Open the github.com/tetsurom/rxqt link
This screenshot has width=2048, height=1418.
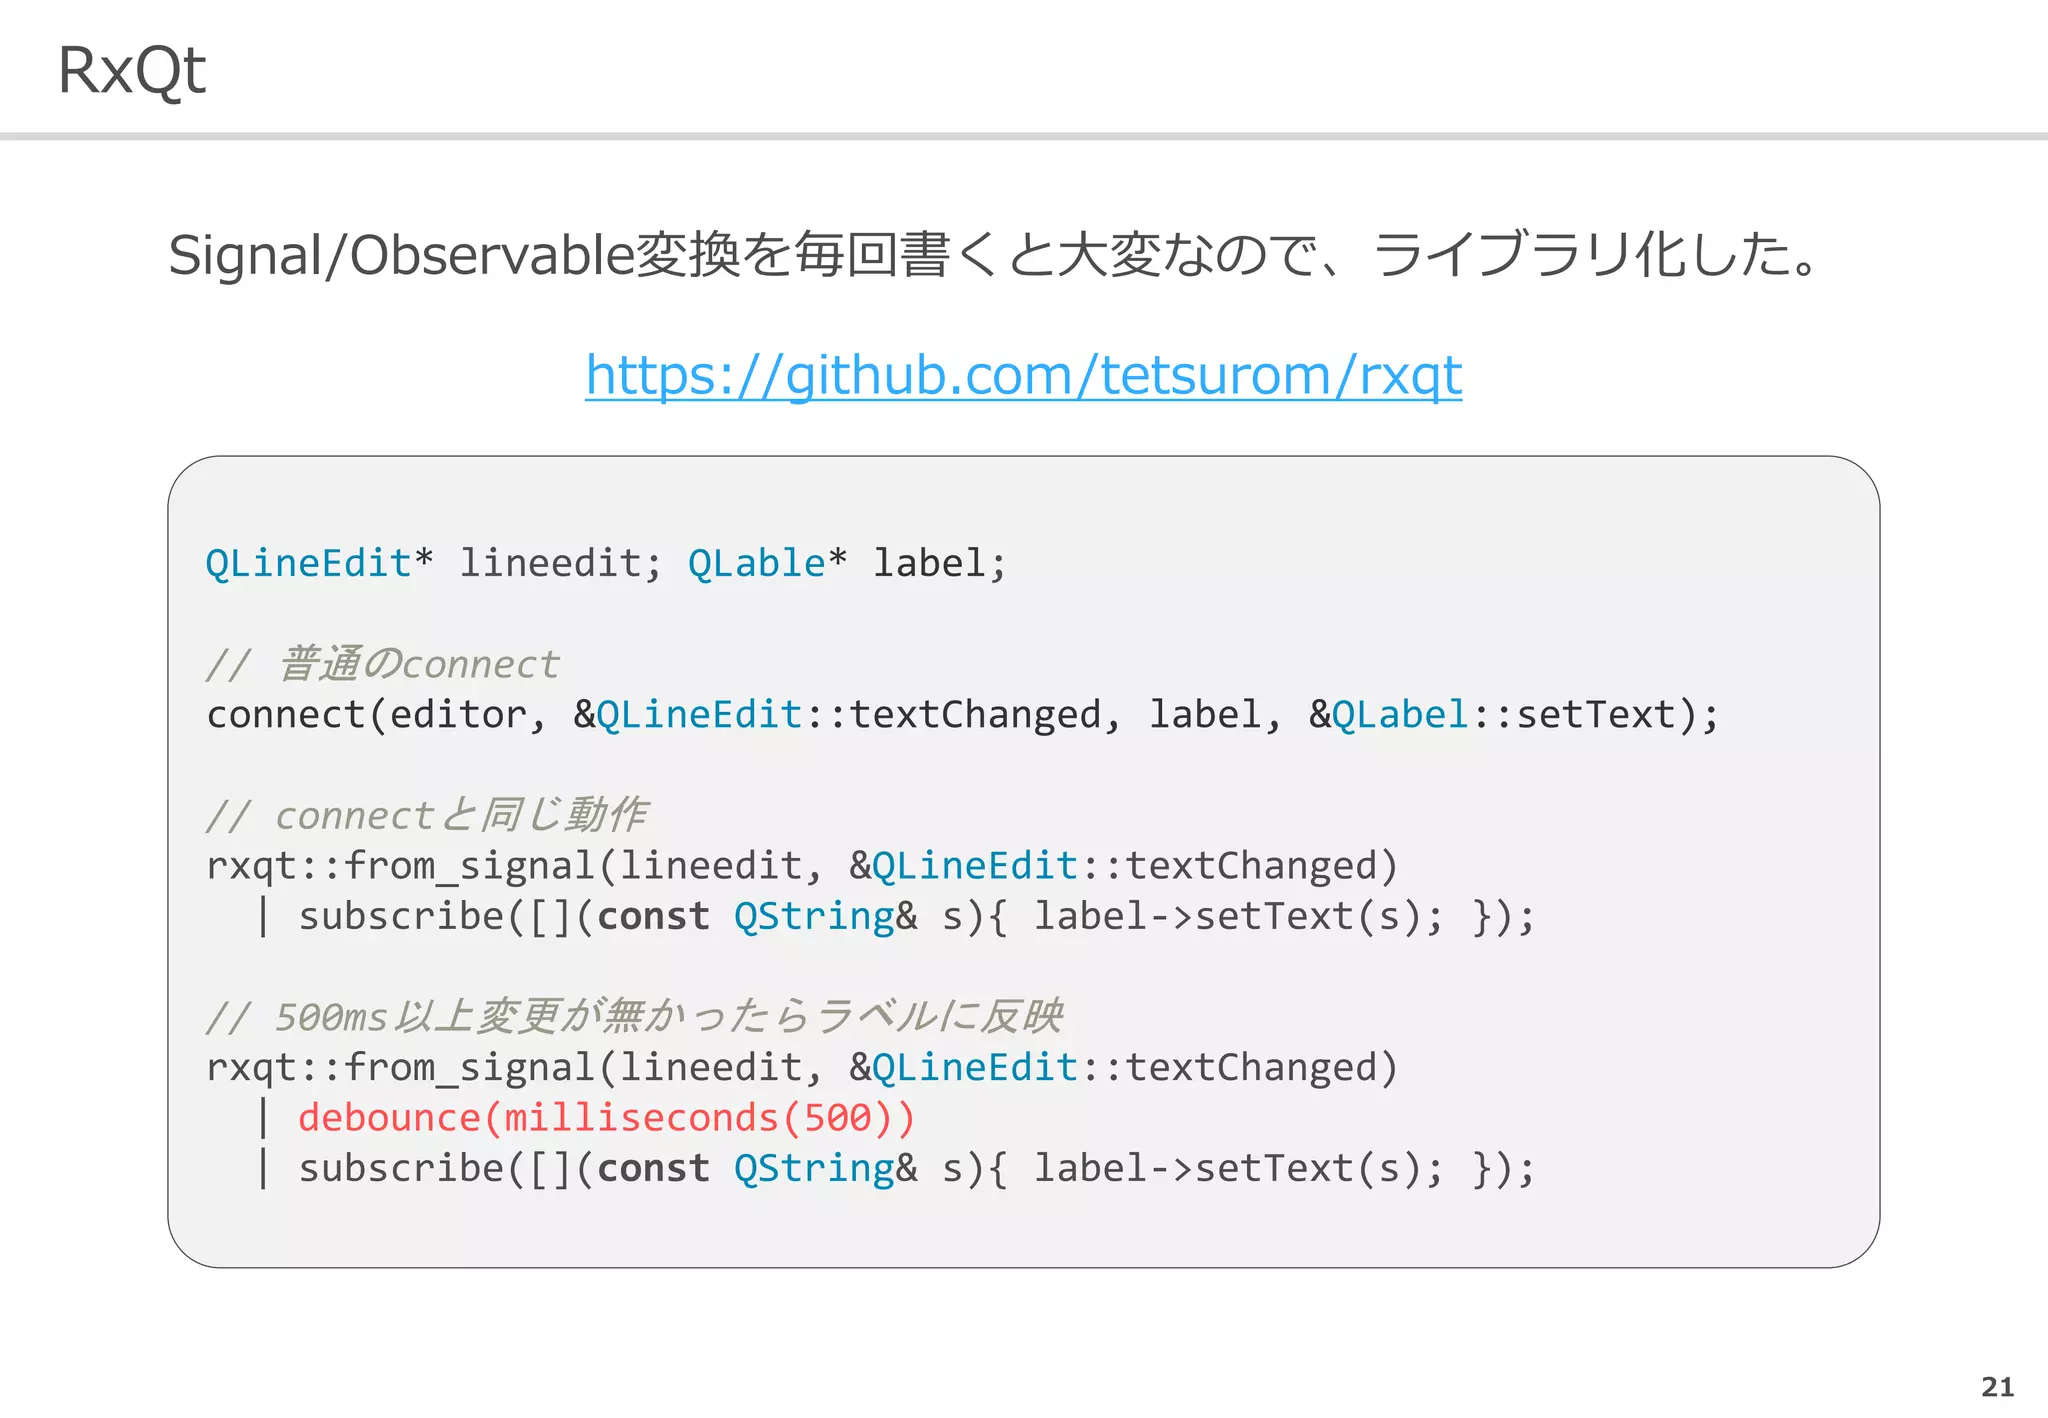click(x=1023, y=377)
